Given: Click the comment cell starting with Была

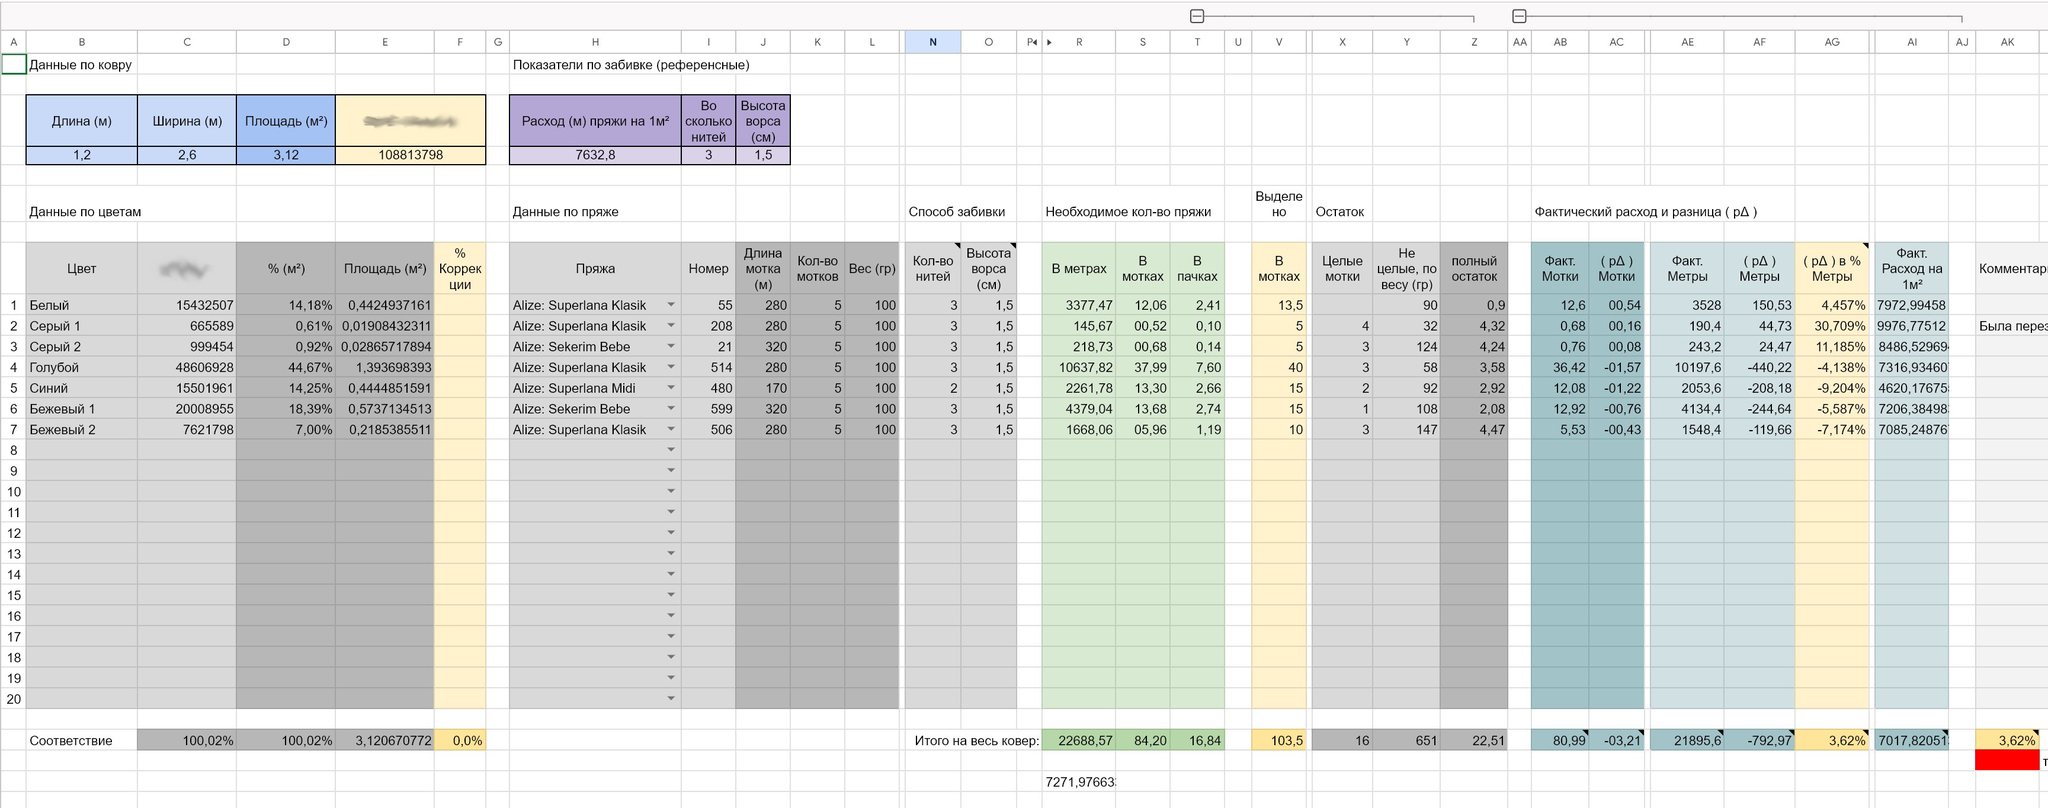Looking at the screenshot, I should (x=2011, y=326).
